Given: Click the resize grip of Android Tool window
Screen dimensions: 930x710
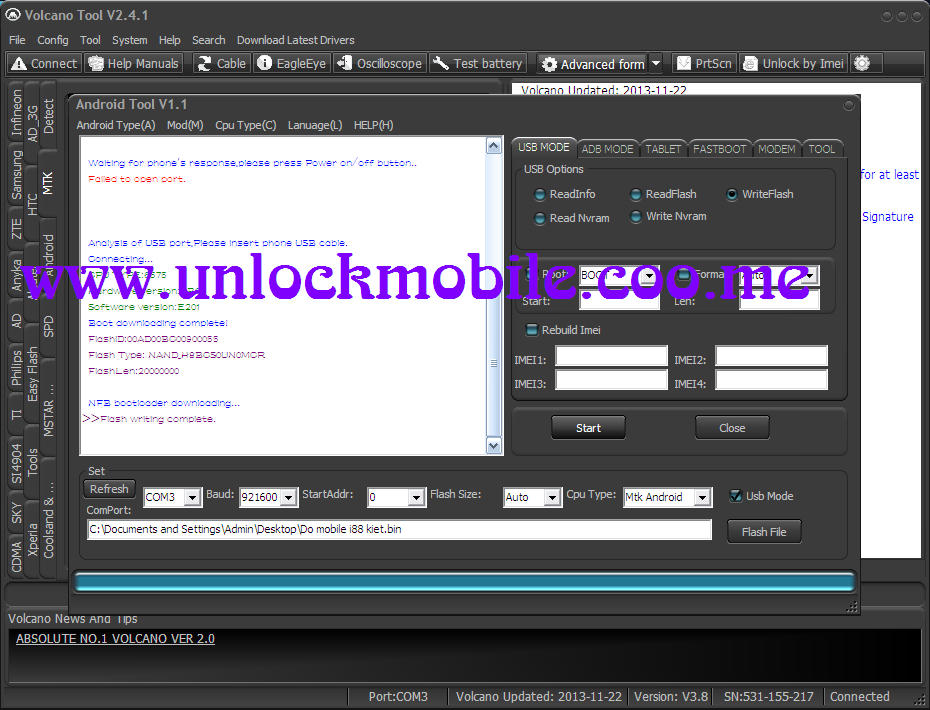Looking at the screenshot, I should pos(852,607).
